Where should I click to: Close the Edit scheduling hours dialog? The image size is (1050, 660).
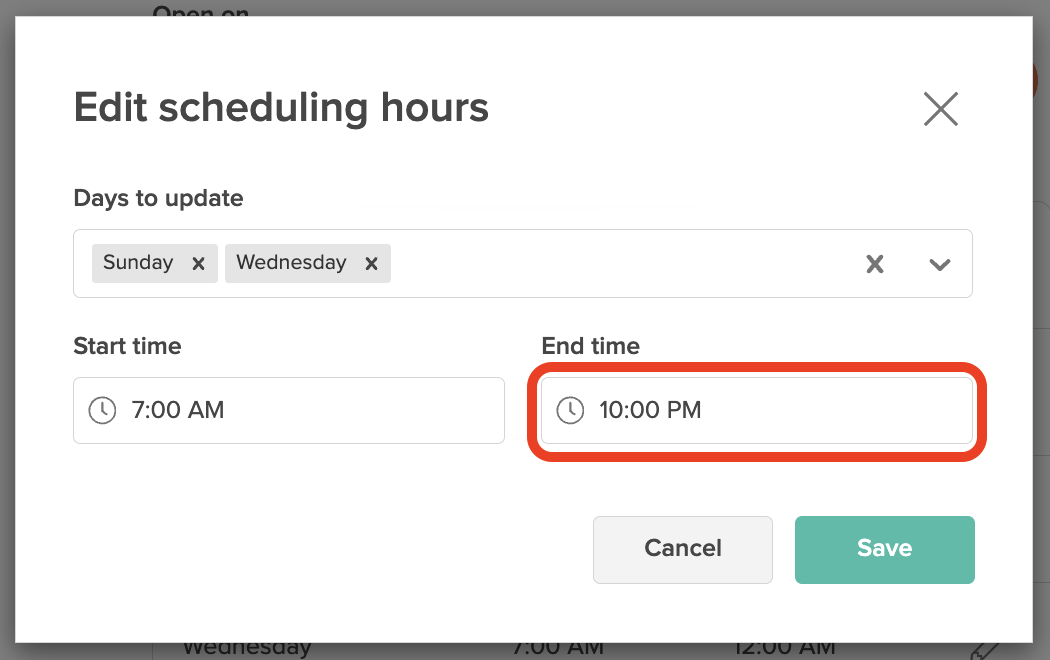click(x=940, y=109)
